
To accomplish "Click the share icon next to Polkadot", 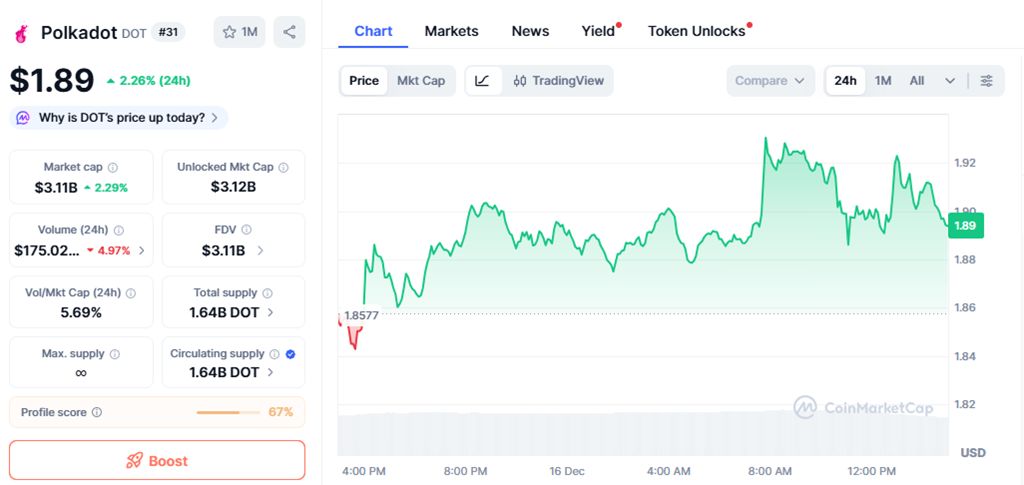I will click(x=289, y=32).
